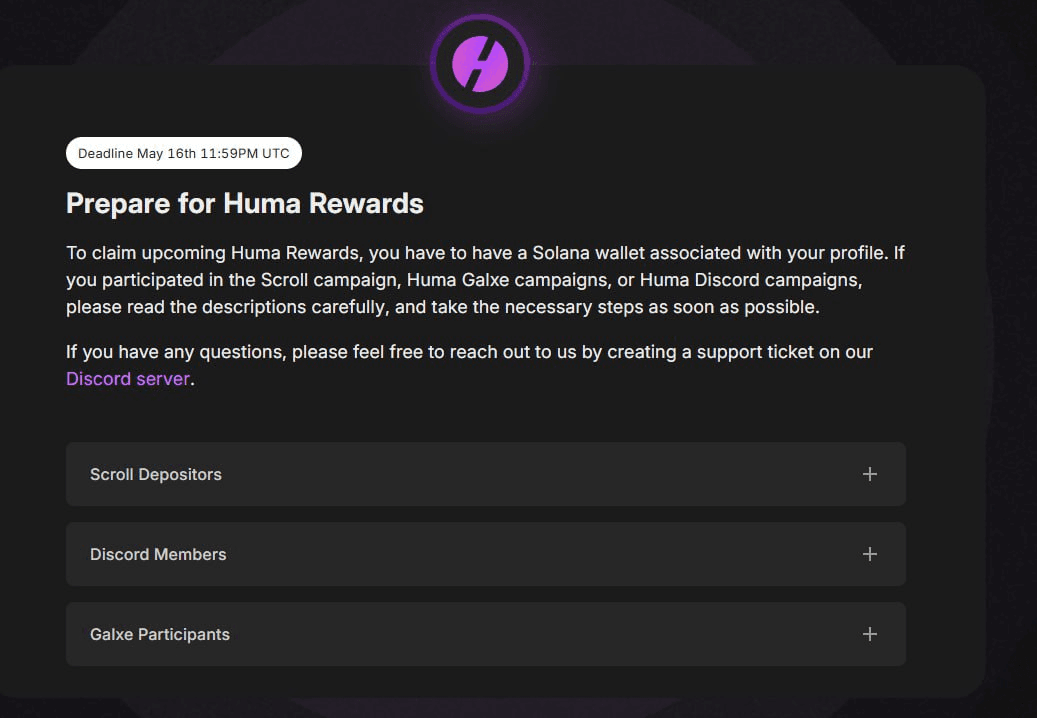Click the plus icon for Scroll Depositors

coord(869,474)
